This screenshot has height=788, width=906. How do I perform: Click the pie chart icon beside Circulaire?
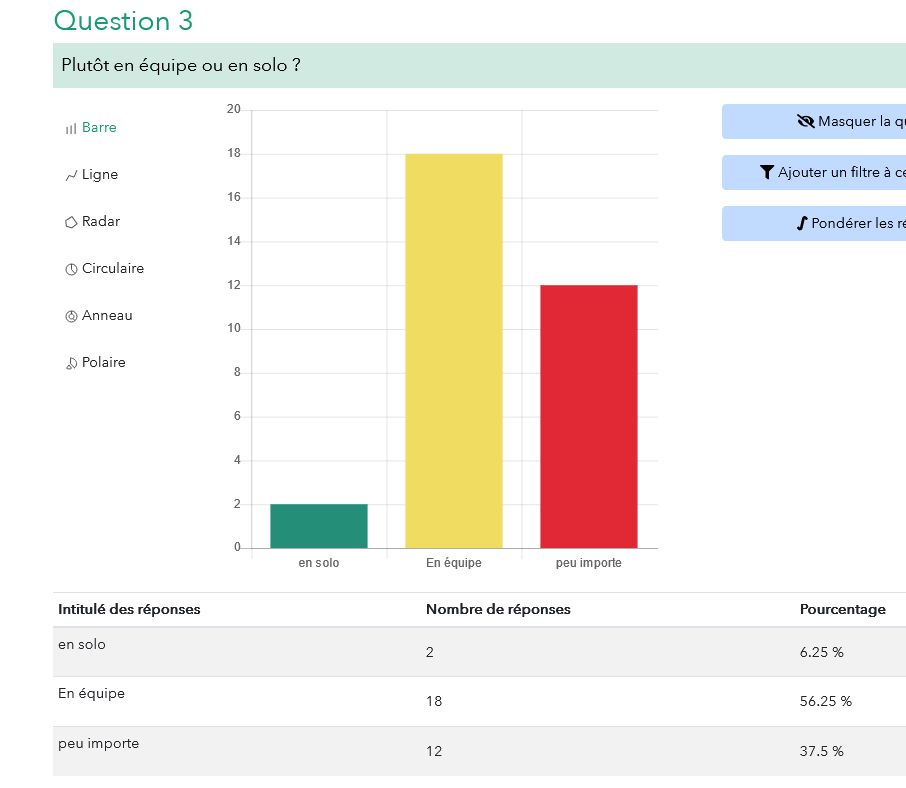(x=71, y=270)
